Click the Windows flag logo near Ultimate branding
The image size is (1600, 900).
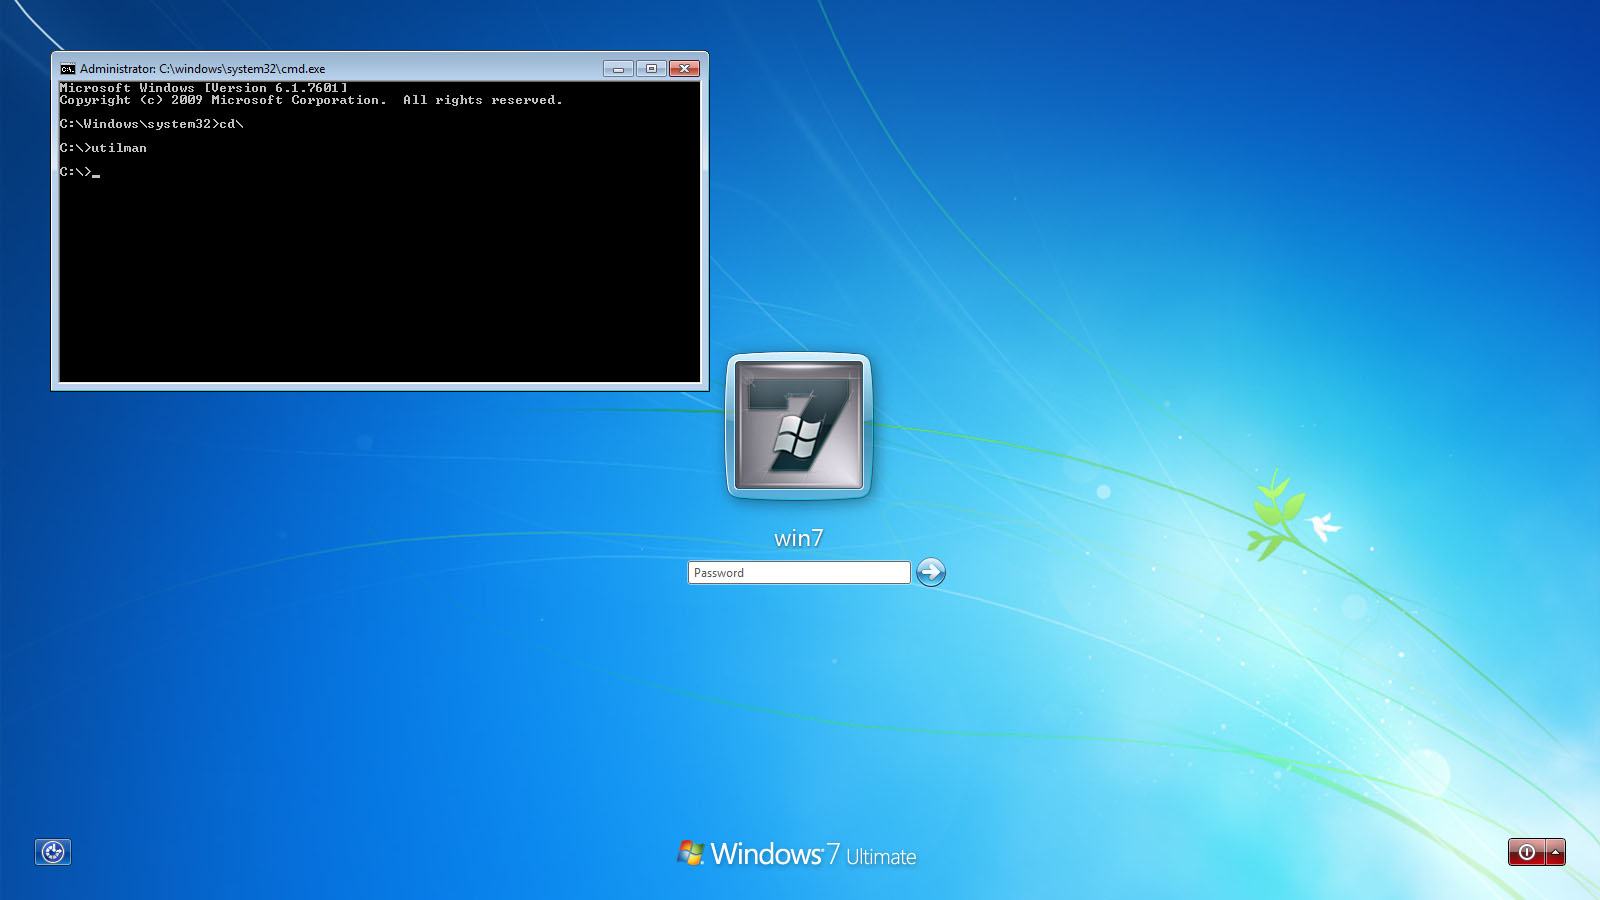690,855
